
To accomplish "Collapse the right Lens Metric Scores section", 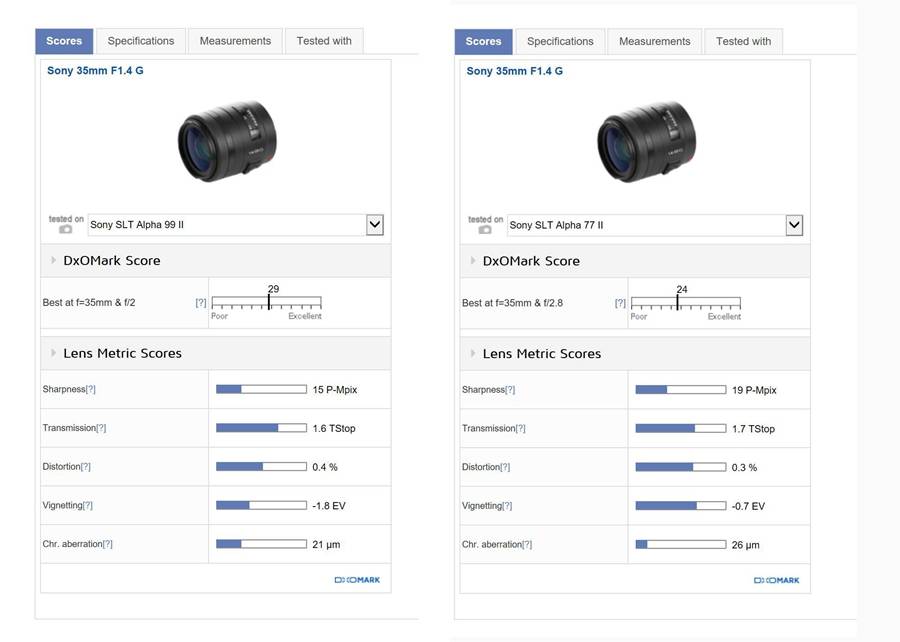I will point(473,353).
